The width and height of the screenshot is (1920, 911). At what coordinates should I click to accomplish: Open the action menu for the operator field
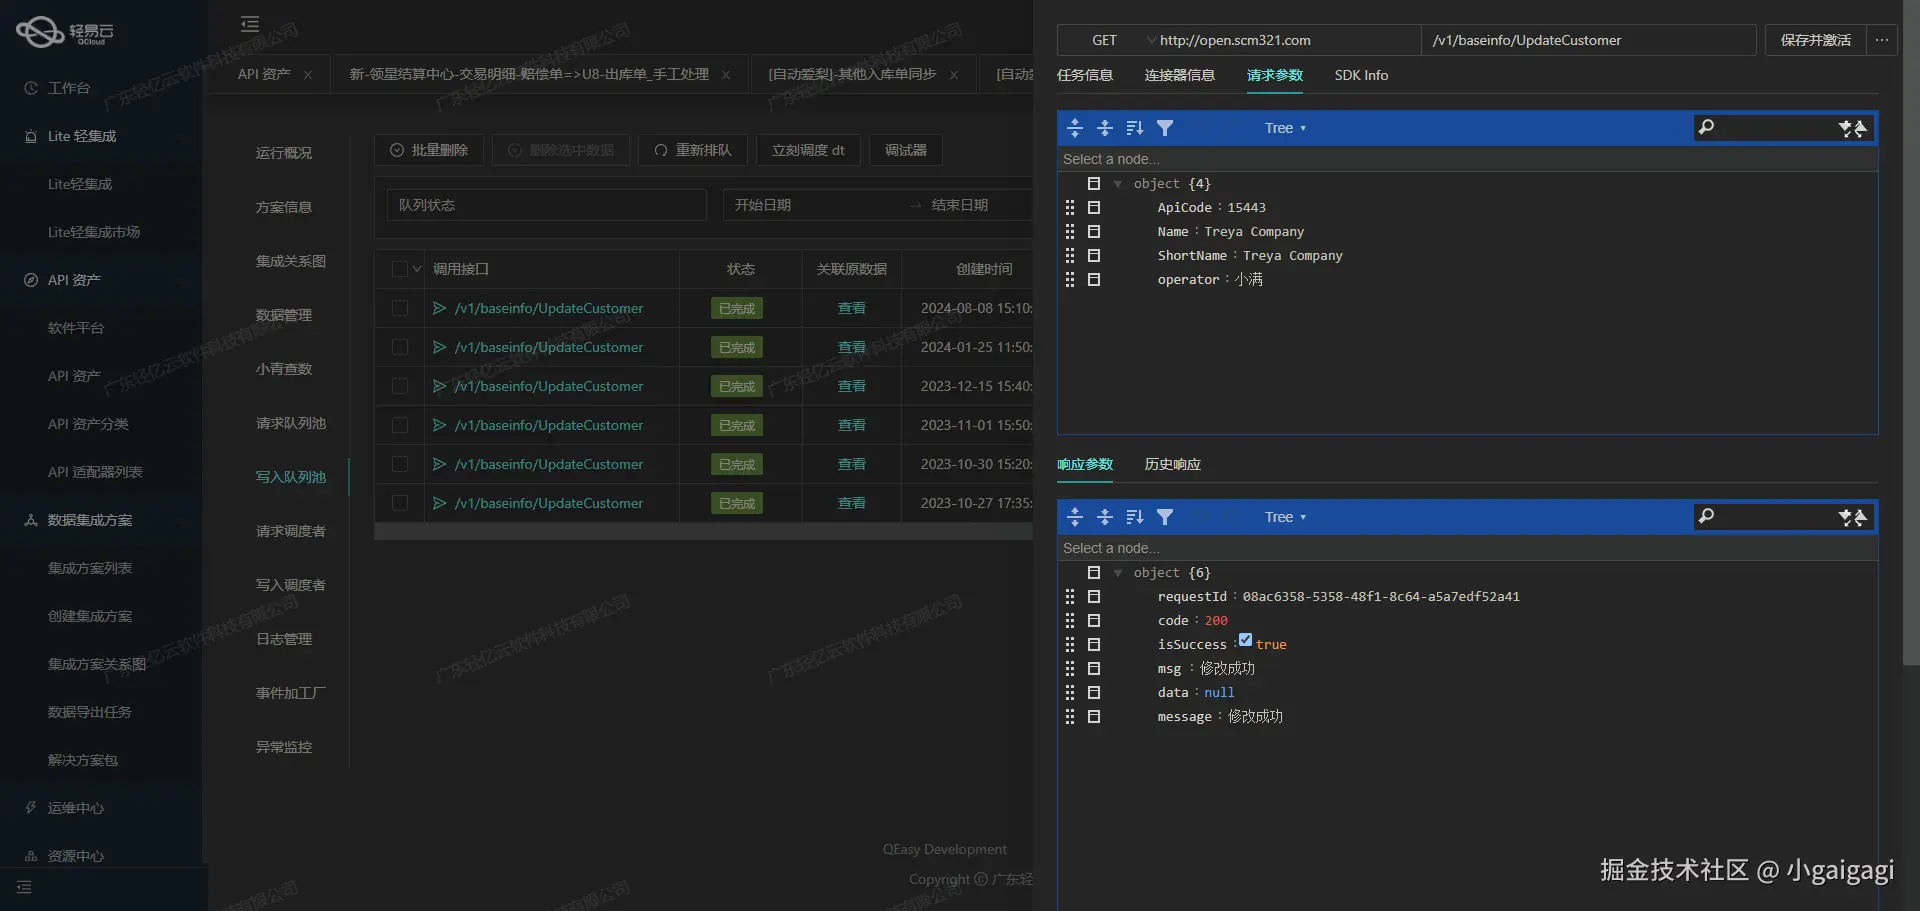[x=1094, y=280]
